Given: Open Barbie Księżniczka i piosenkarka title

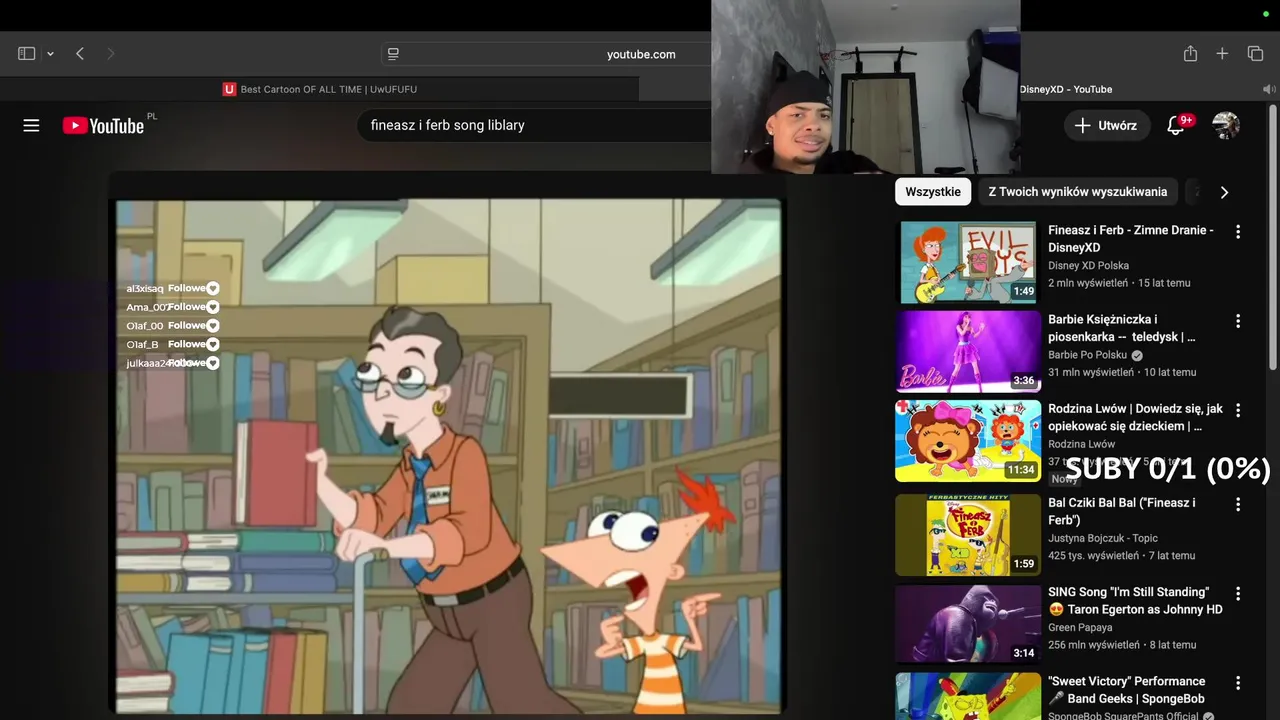Looking at the screenshot, I should coord(1122,328).
